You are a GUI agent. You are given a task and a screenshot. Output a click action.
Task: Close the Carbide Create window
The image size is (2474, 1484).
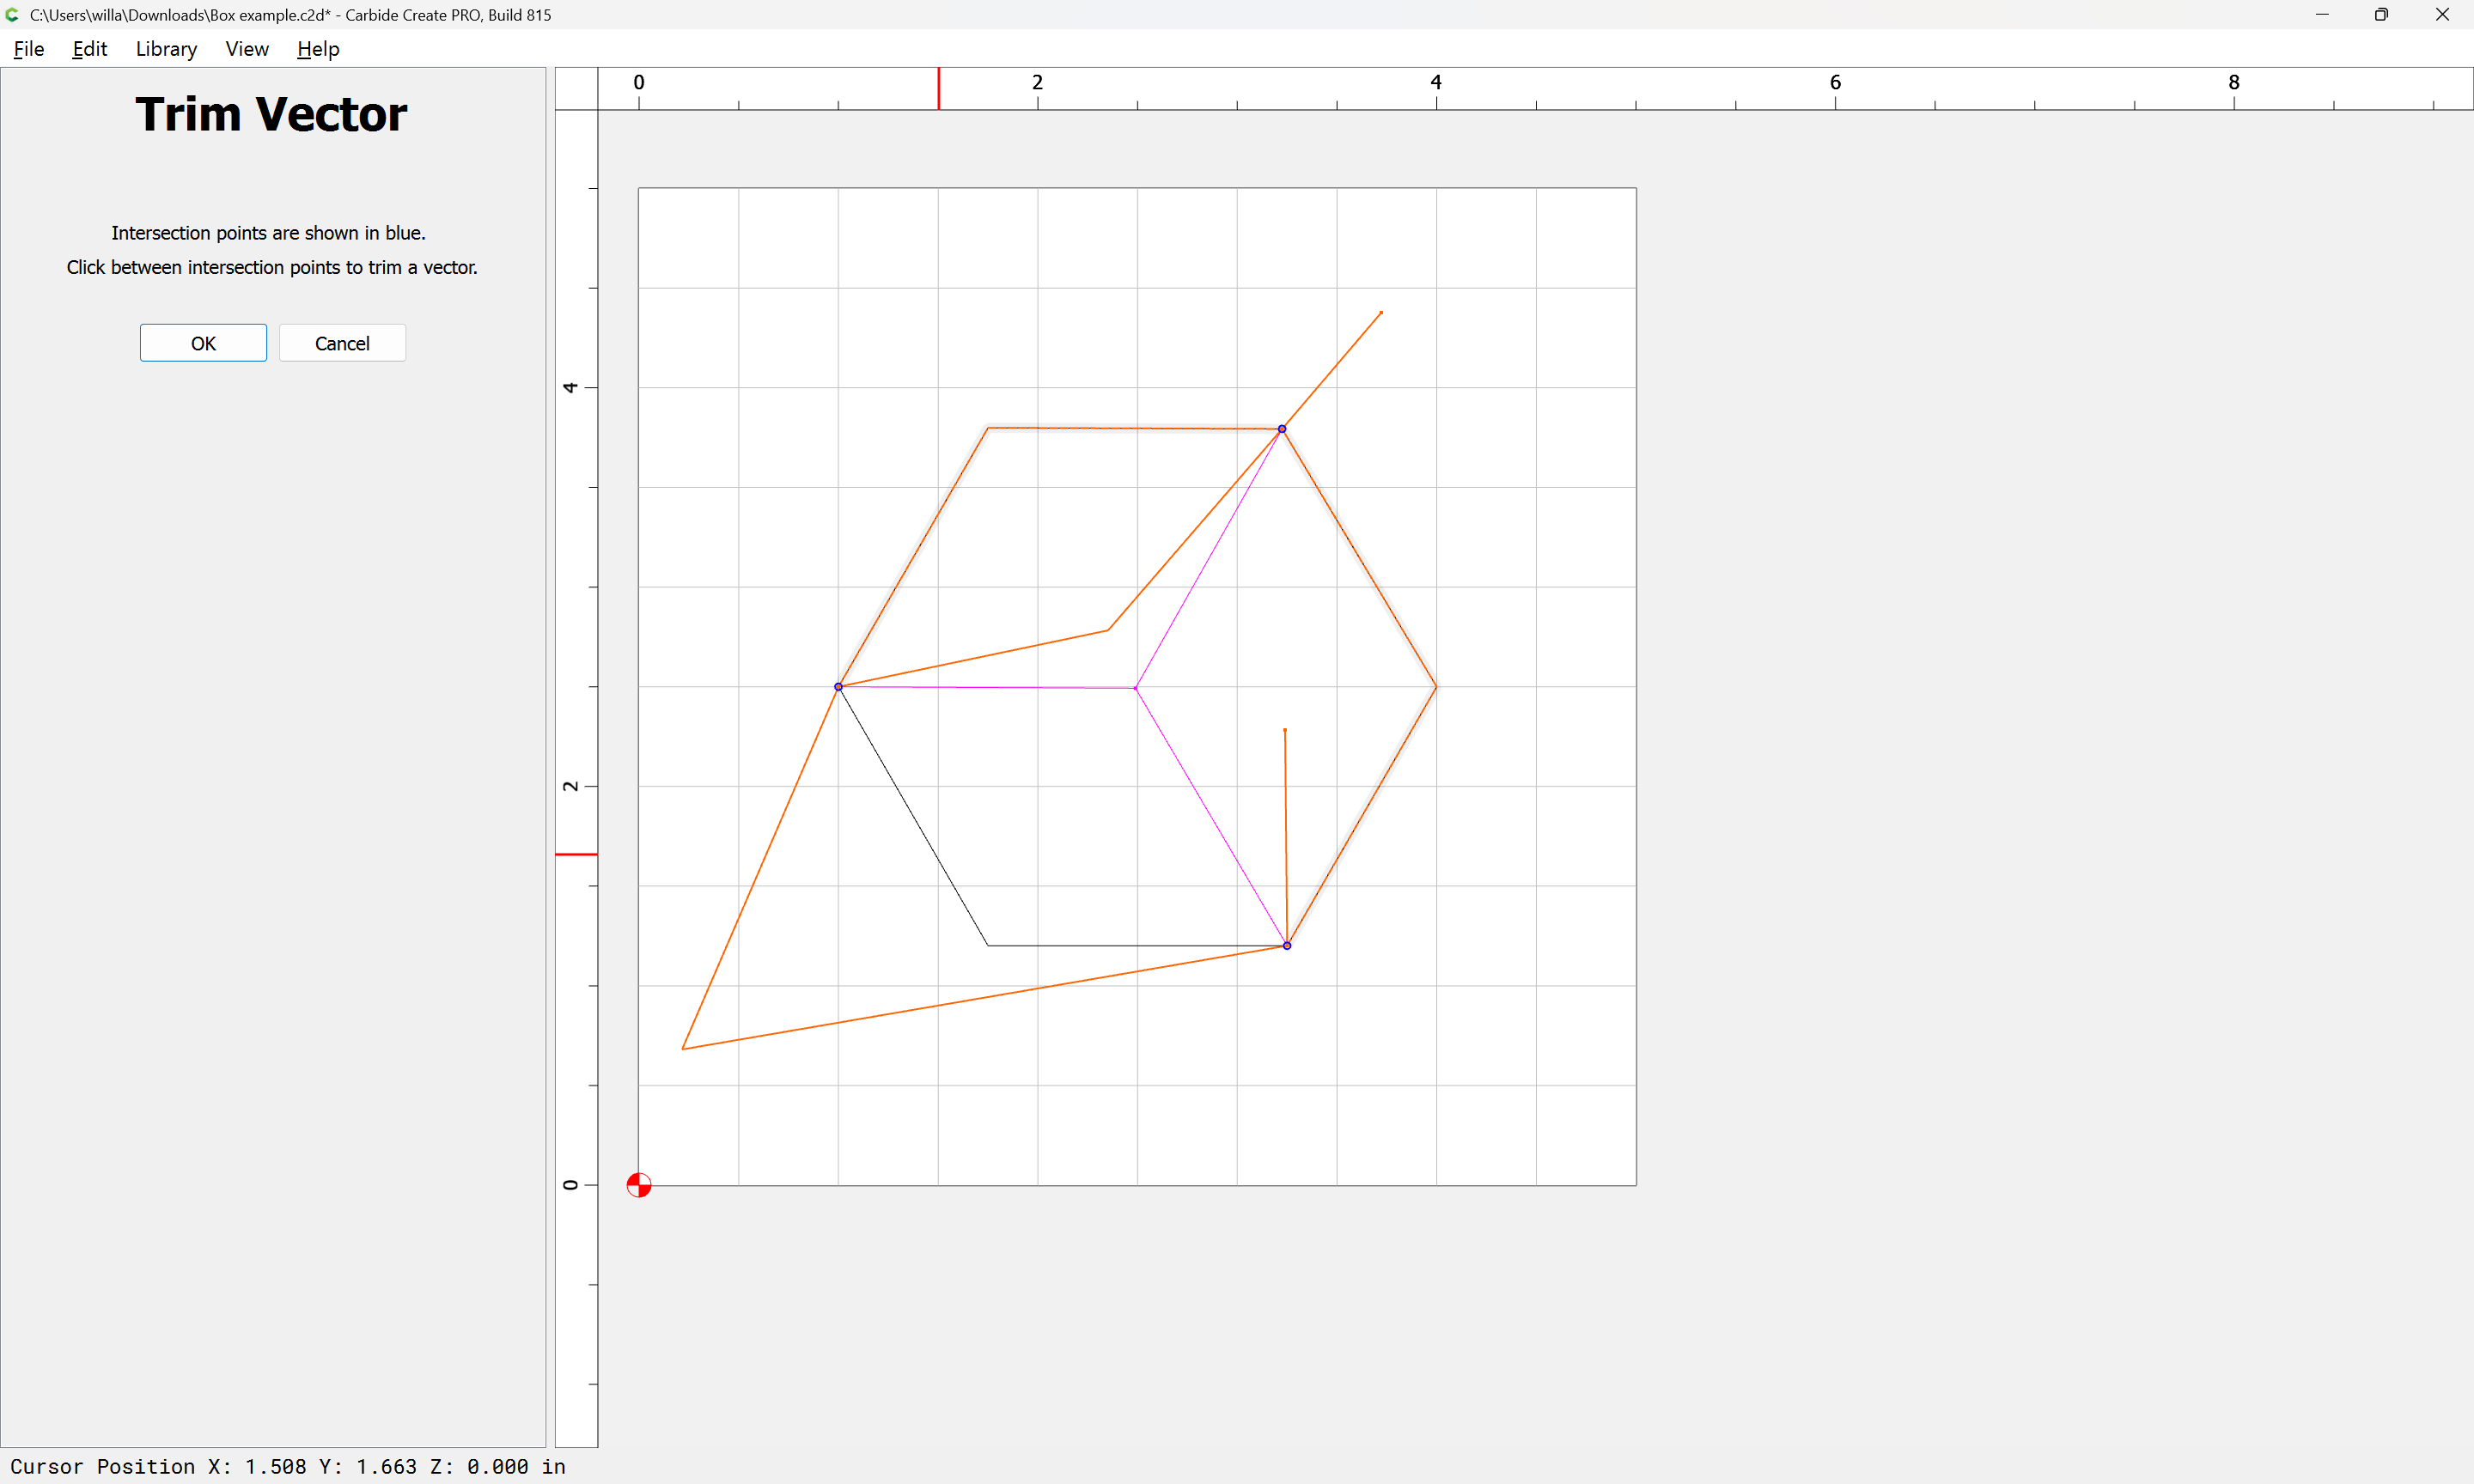coord(2442,14)
